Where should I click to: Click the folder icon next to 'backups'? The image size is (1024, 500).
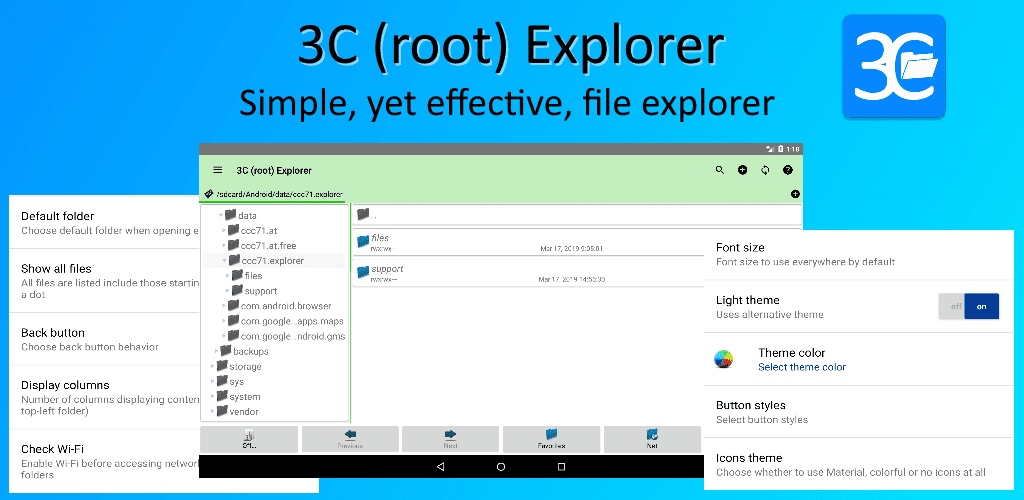pyautogui.click(x=226, y=351)
